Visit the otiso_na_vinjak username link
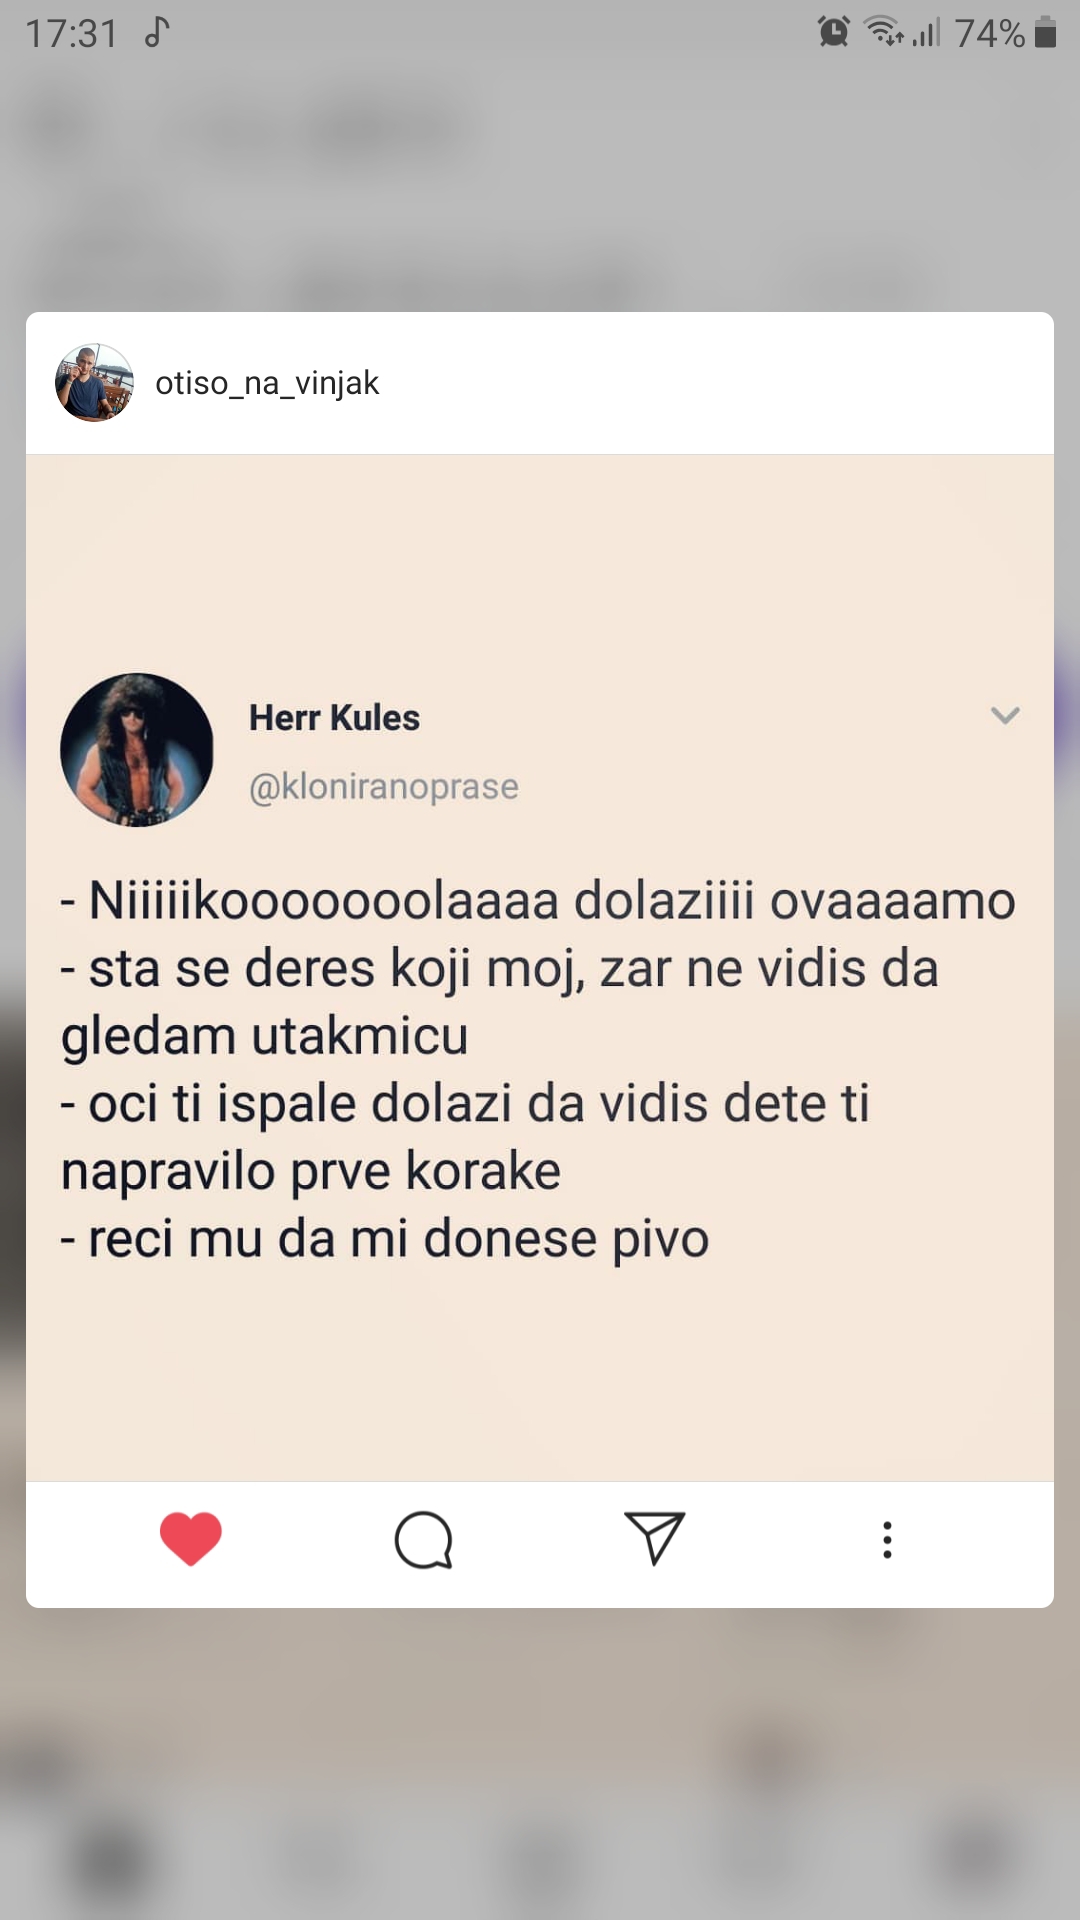Viewport: 1080px width, 1920px height. 267,383
